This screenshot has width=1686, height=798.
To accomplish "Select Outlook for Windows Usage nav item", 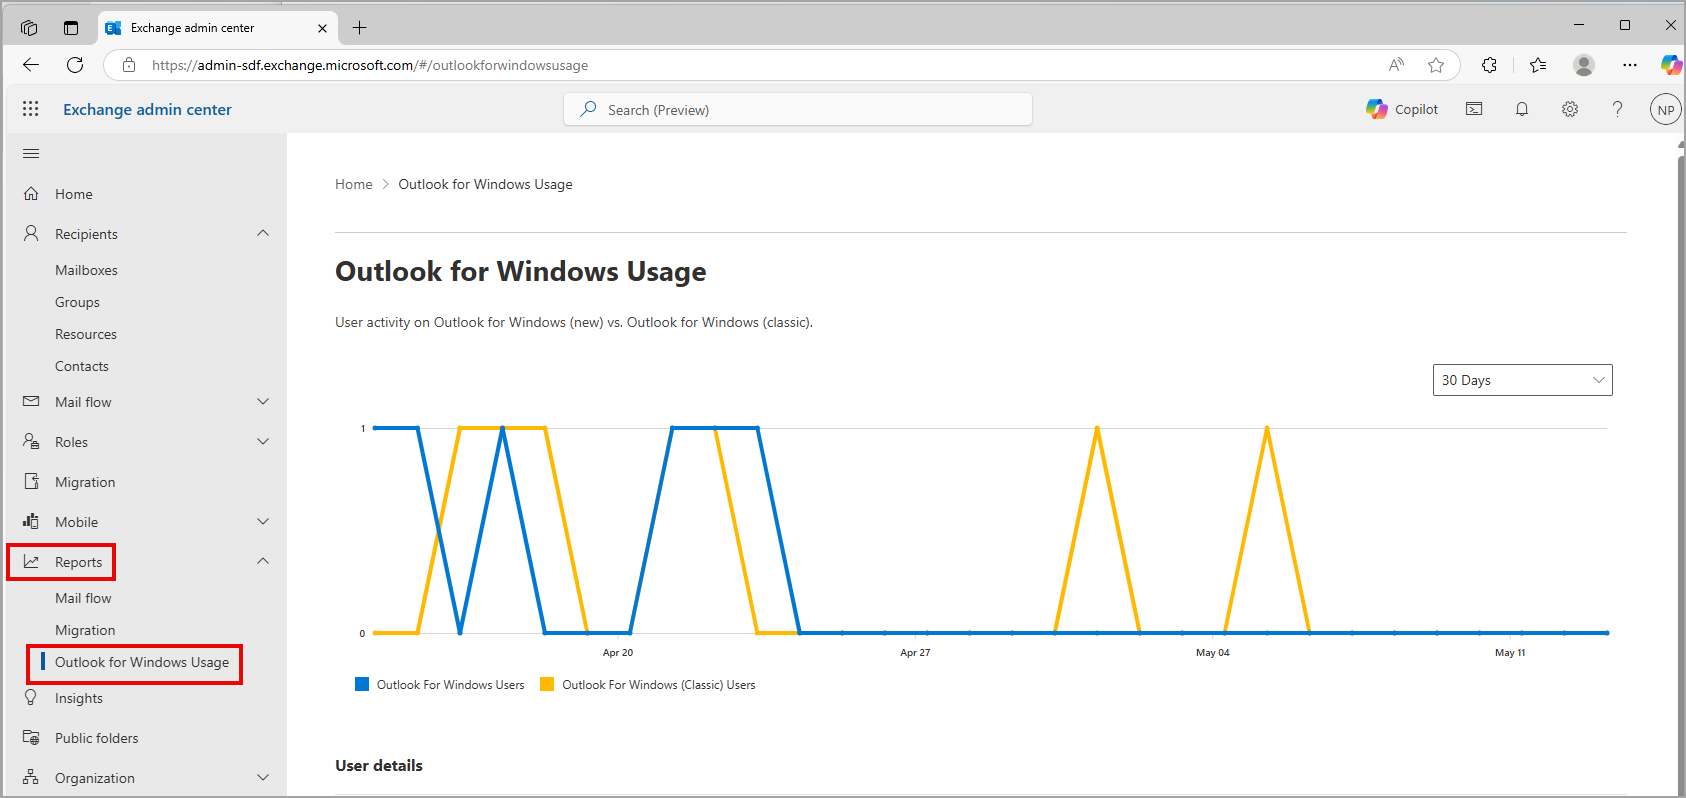I will (142, 662).
